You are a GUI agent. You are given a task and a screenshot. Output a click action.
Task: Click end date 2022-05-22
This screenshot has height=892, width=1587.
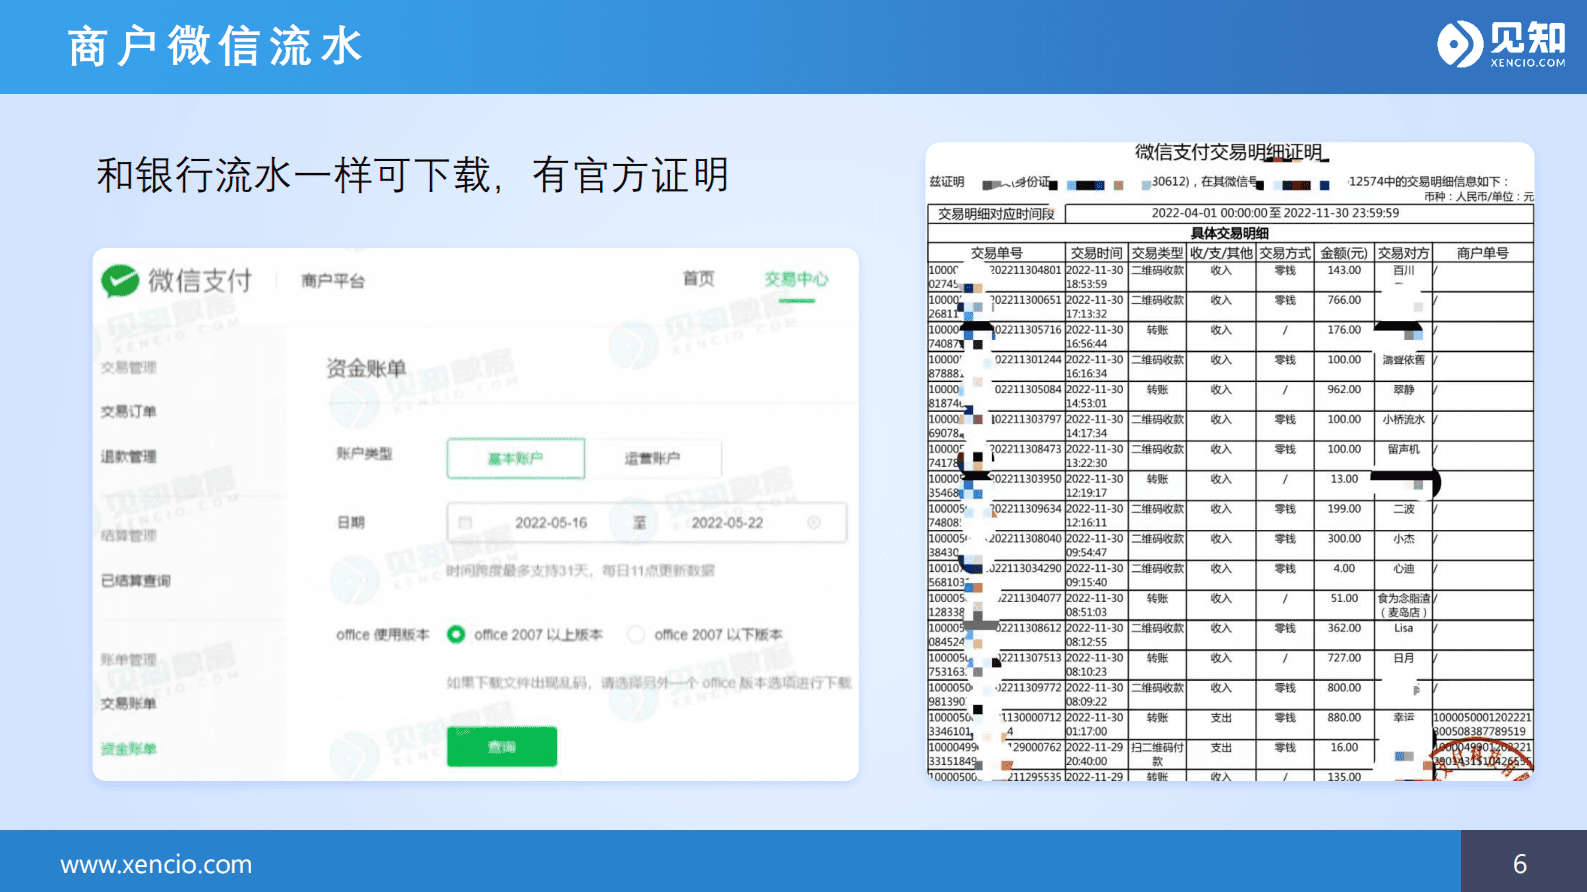coord(727,523)
